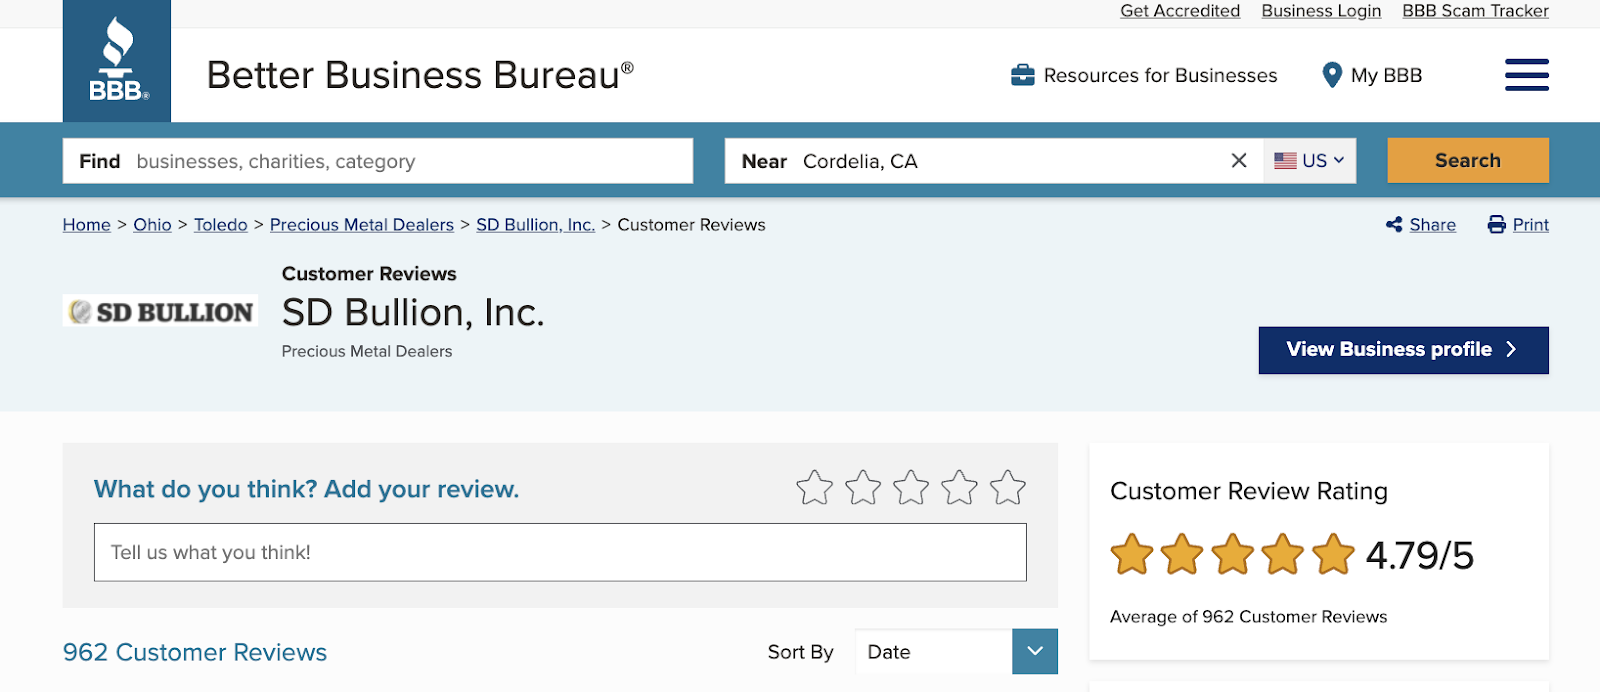Rate one star in add review
The height and width of the screenshot is (692, 1600).
tap(814, 488)
